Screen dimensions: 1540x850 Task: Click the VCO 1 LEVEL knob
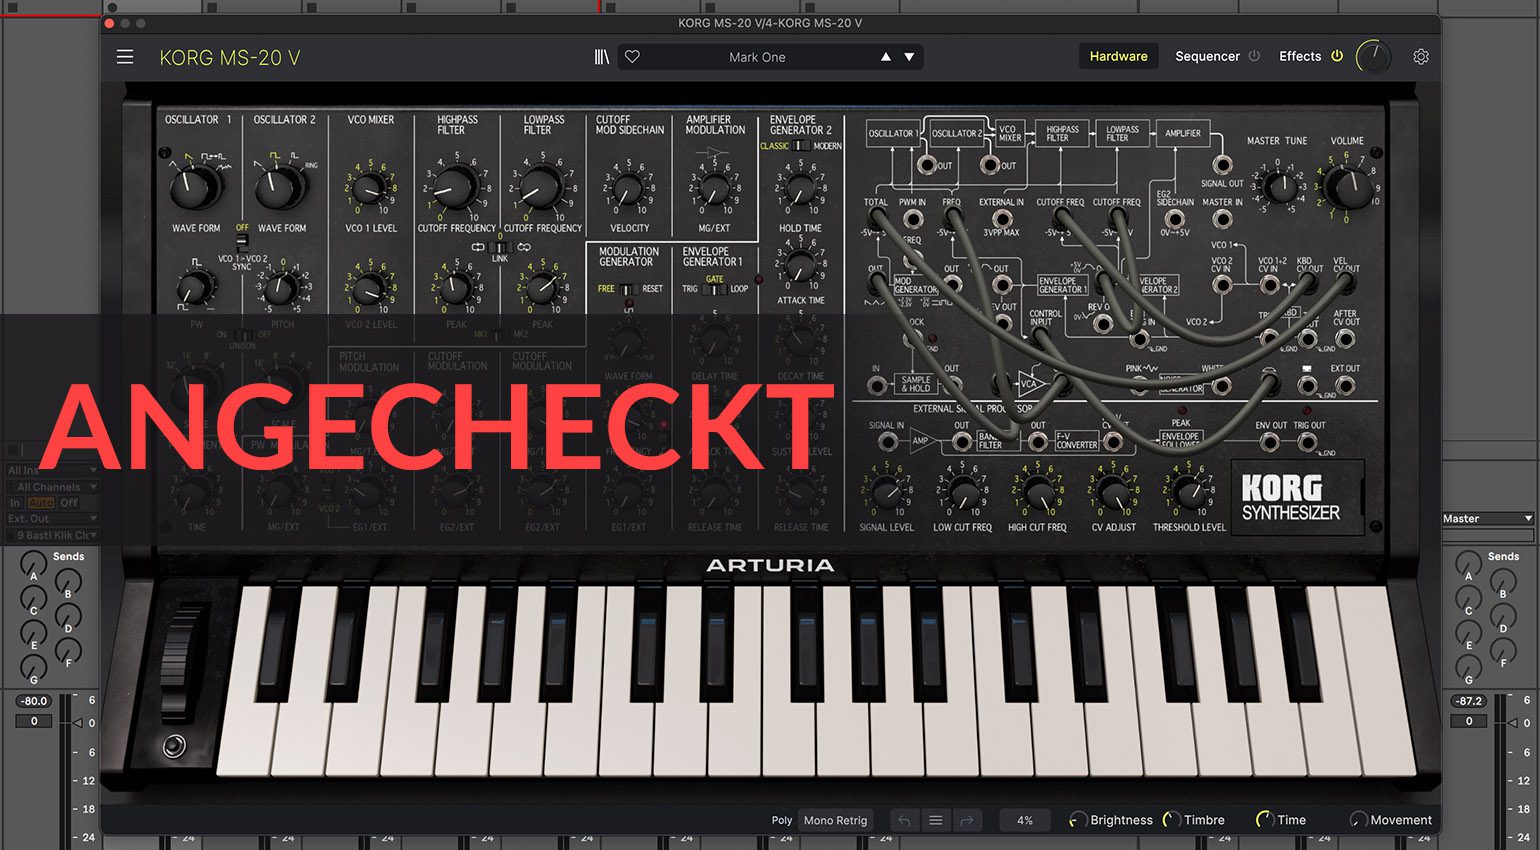point(369,189)
